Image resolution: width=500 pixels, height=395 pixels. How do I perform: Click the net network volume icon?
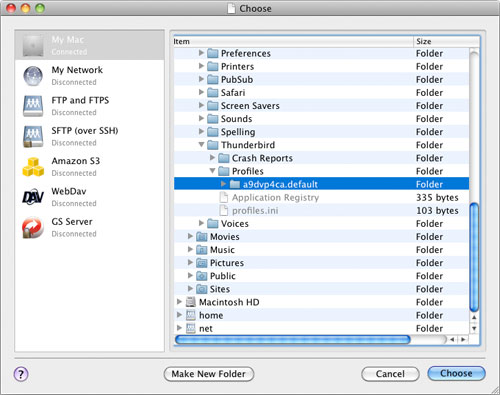point(190,328)
